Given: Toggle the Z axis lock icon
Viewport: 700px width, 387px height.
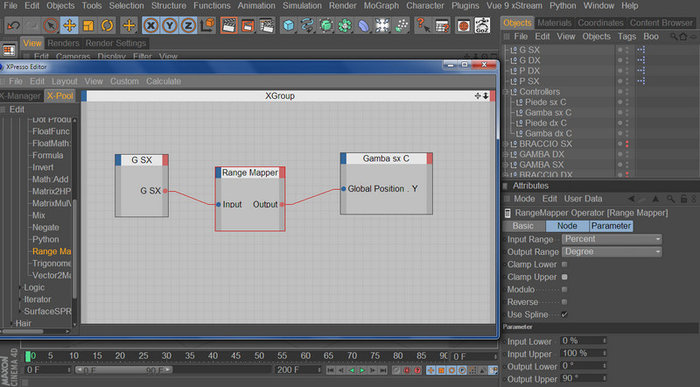Looking at the screenshot, I should tap(188, 25).
